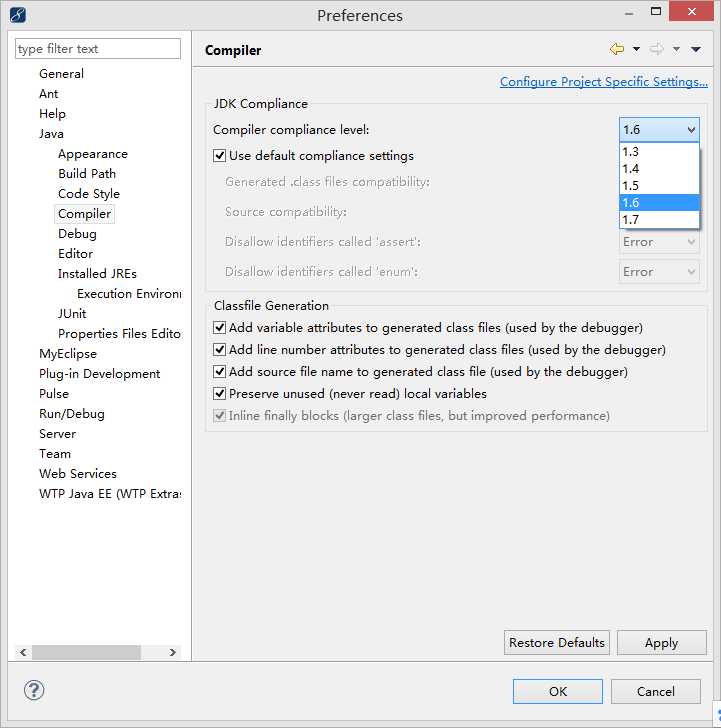Toggle Preserve unused local variables checkbox

click(220, 394)
